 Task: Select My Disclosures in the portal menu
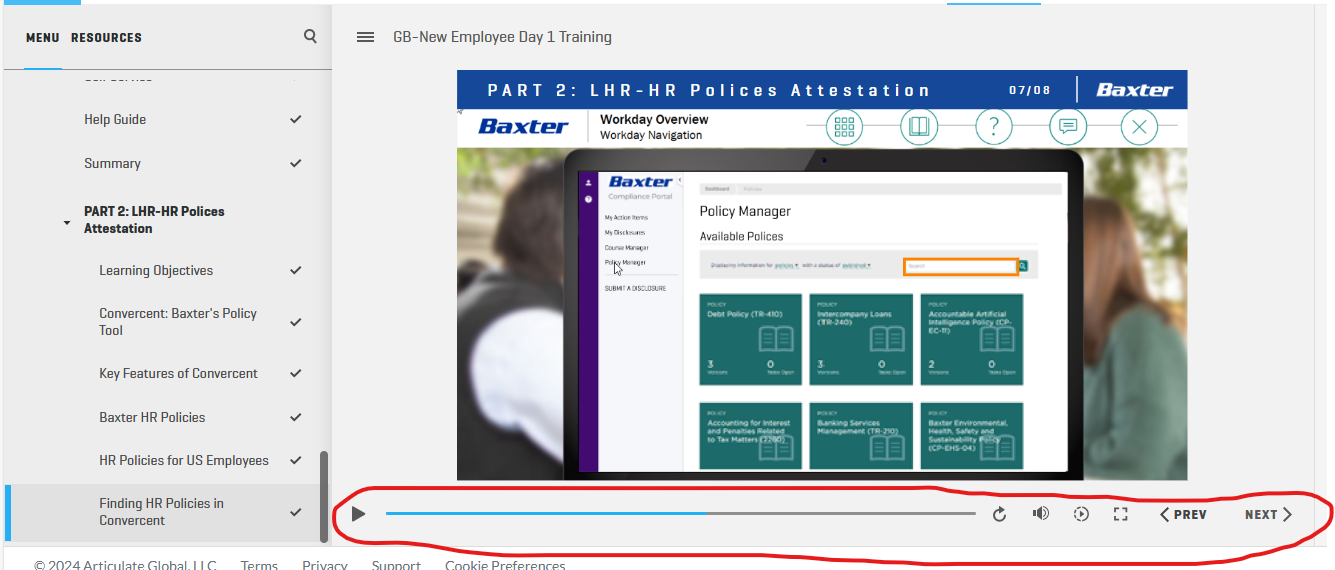pyautogui.click(x=624, y=232)
